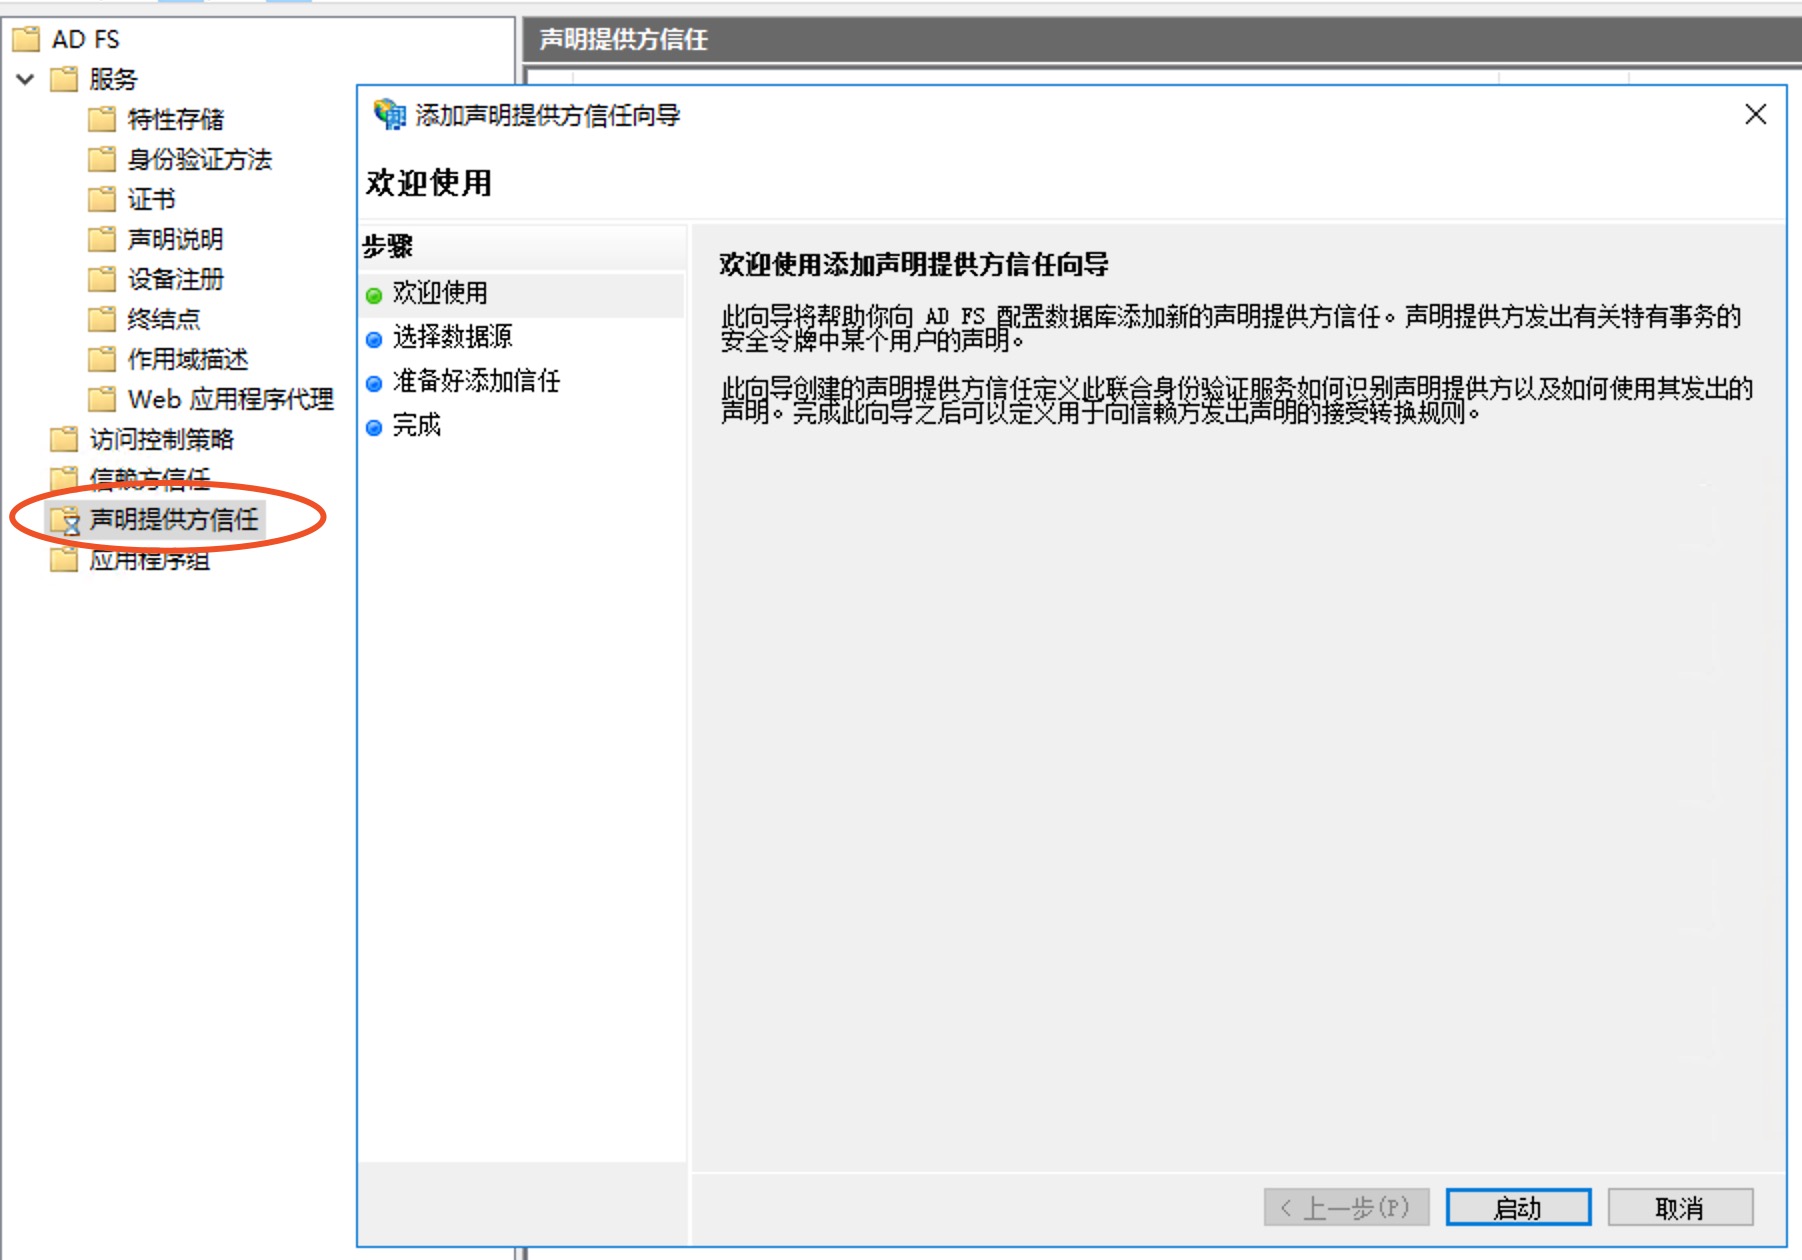Viewport: 1802px width, 1260px height.
Task: Click the wizard icon in dialog title
Action: (x=389, y=114)
